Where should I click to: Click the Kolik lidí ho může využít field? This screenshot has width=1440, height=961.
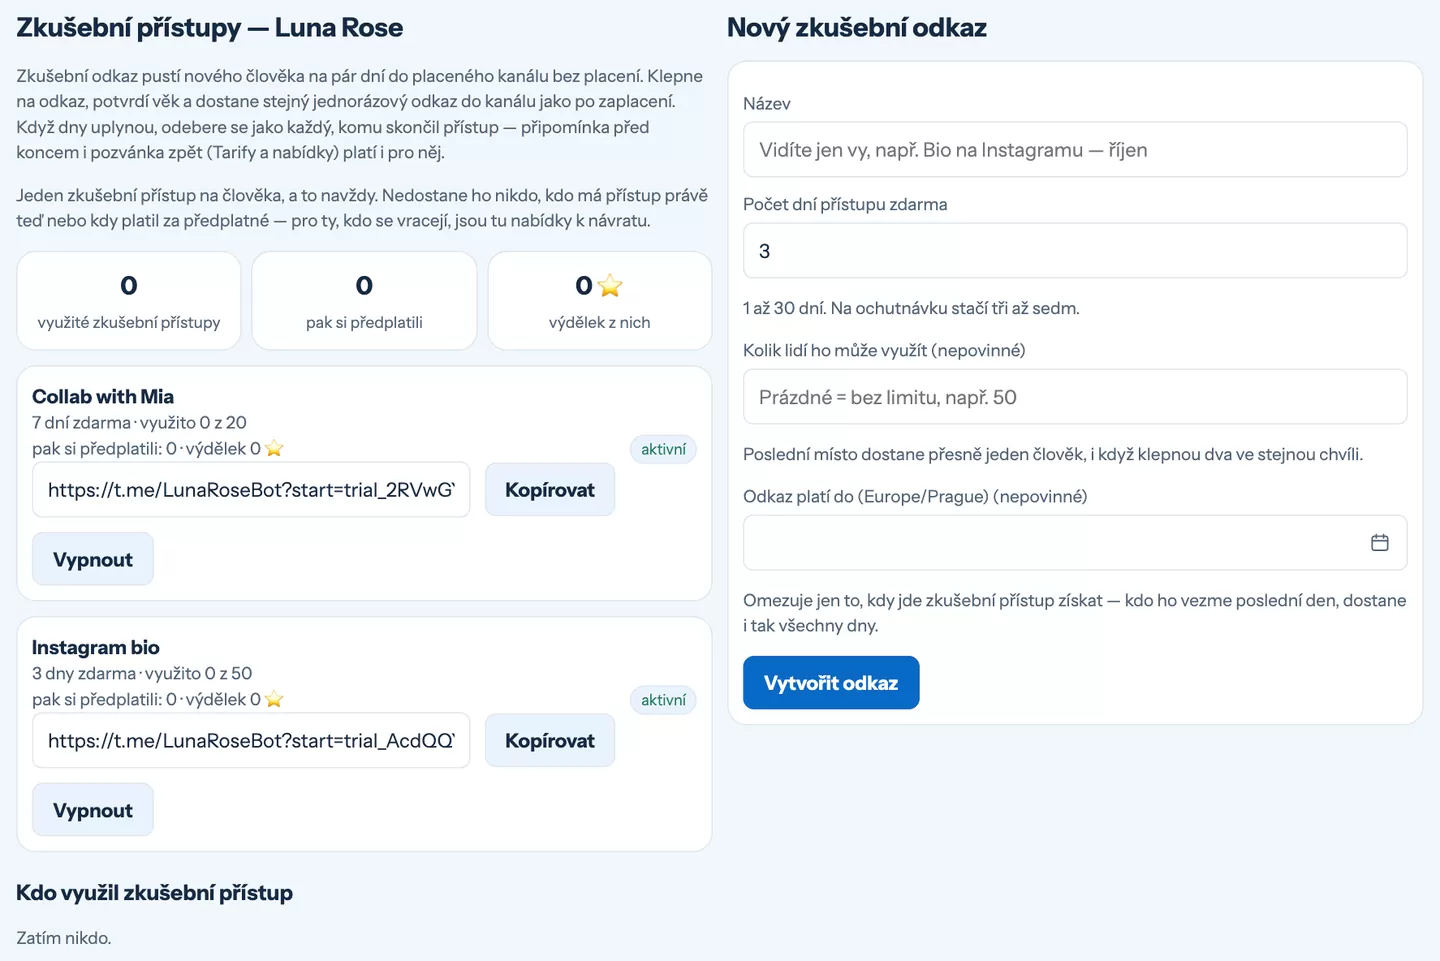(x=1075, y=397)
